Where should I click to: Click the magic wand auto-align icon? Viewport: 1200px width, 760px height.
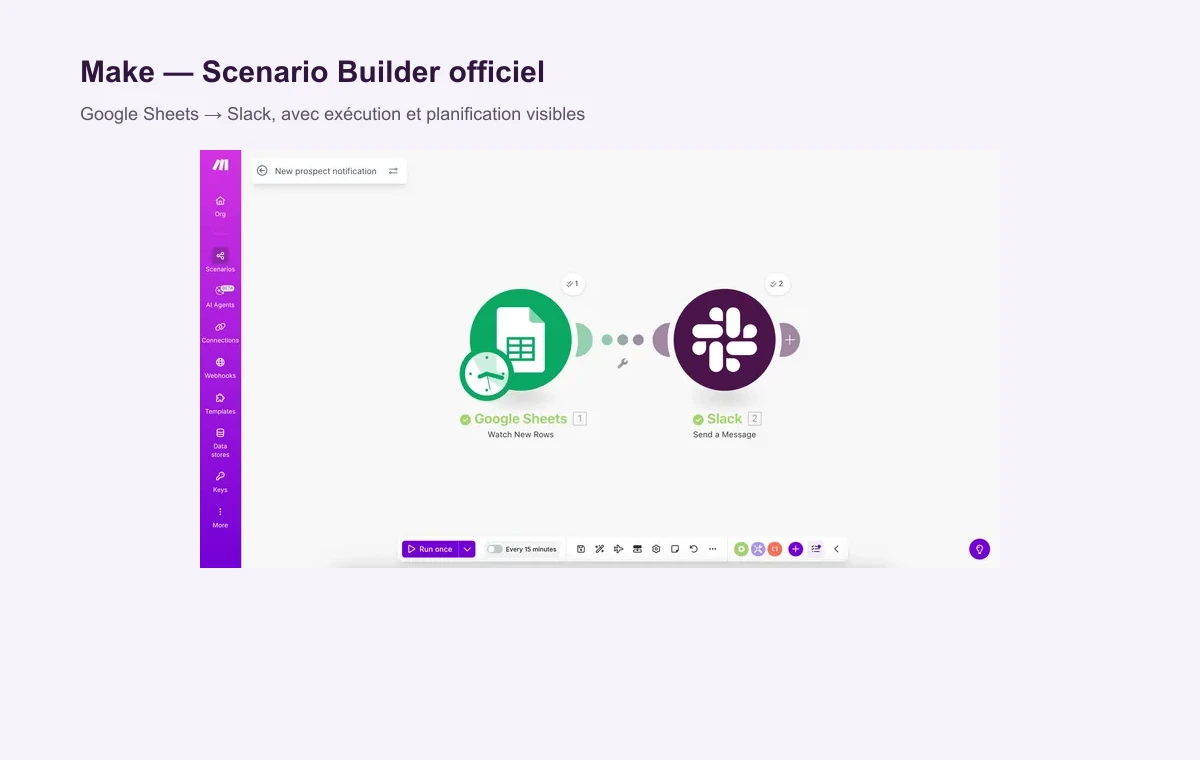[600, 549]
